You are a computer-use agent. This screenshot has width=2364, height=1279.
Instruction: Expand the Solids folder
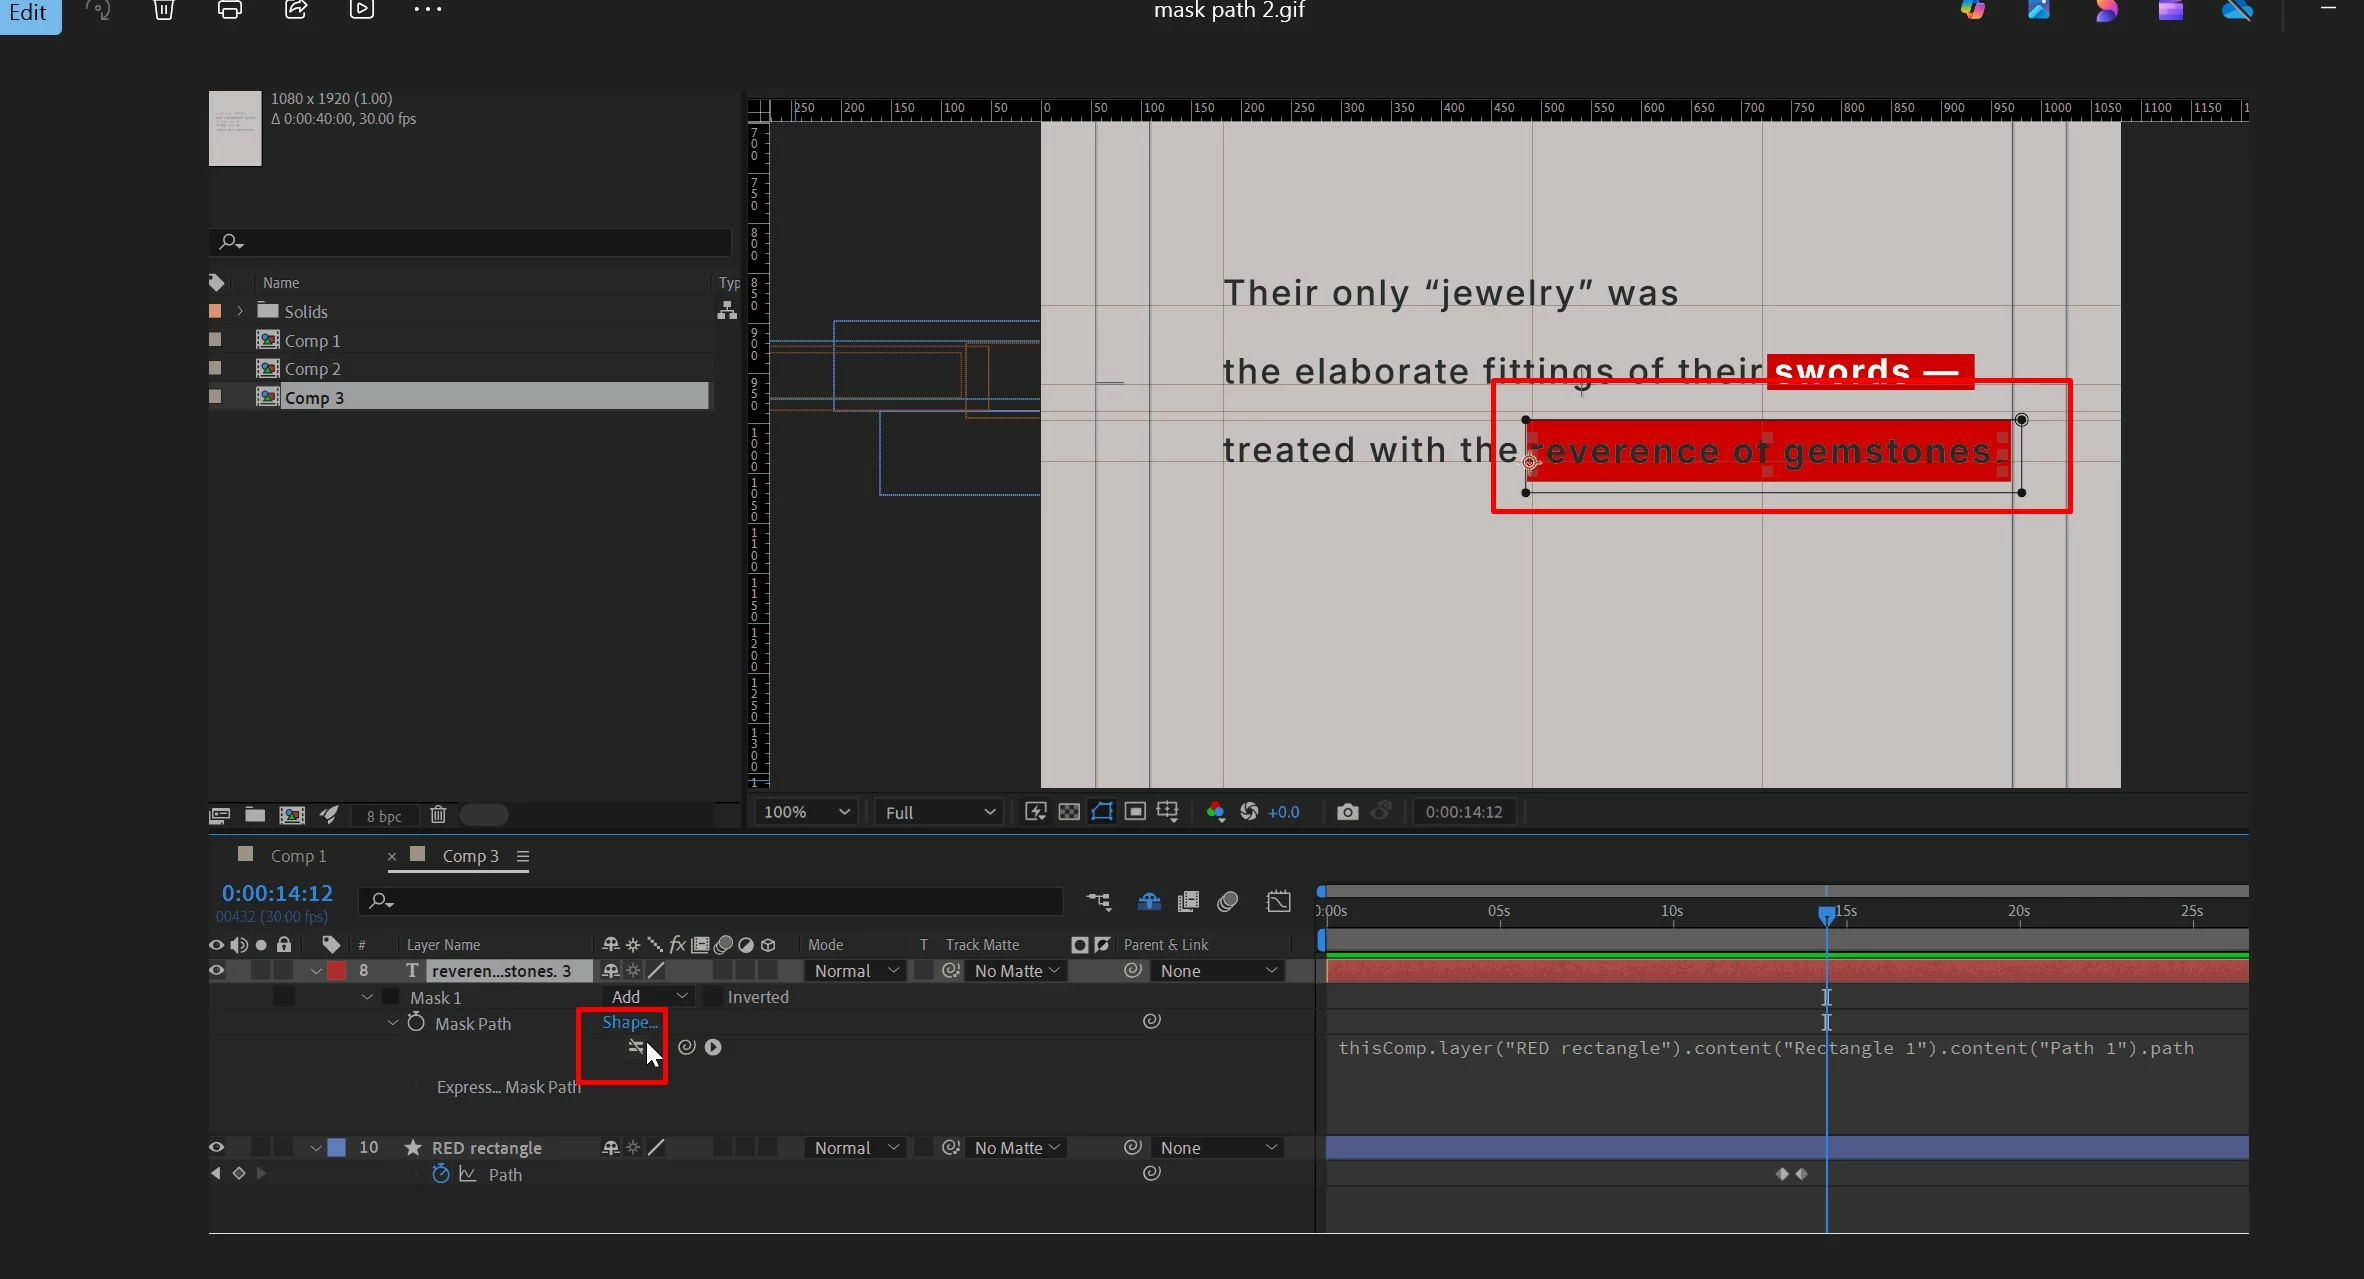click(x=240, y=311)
